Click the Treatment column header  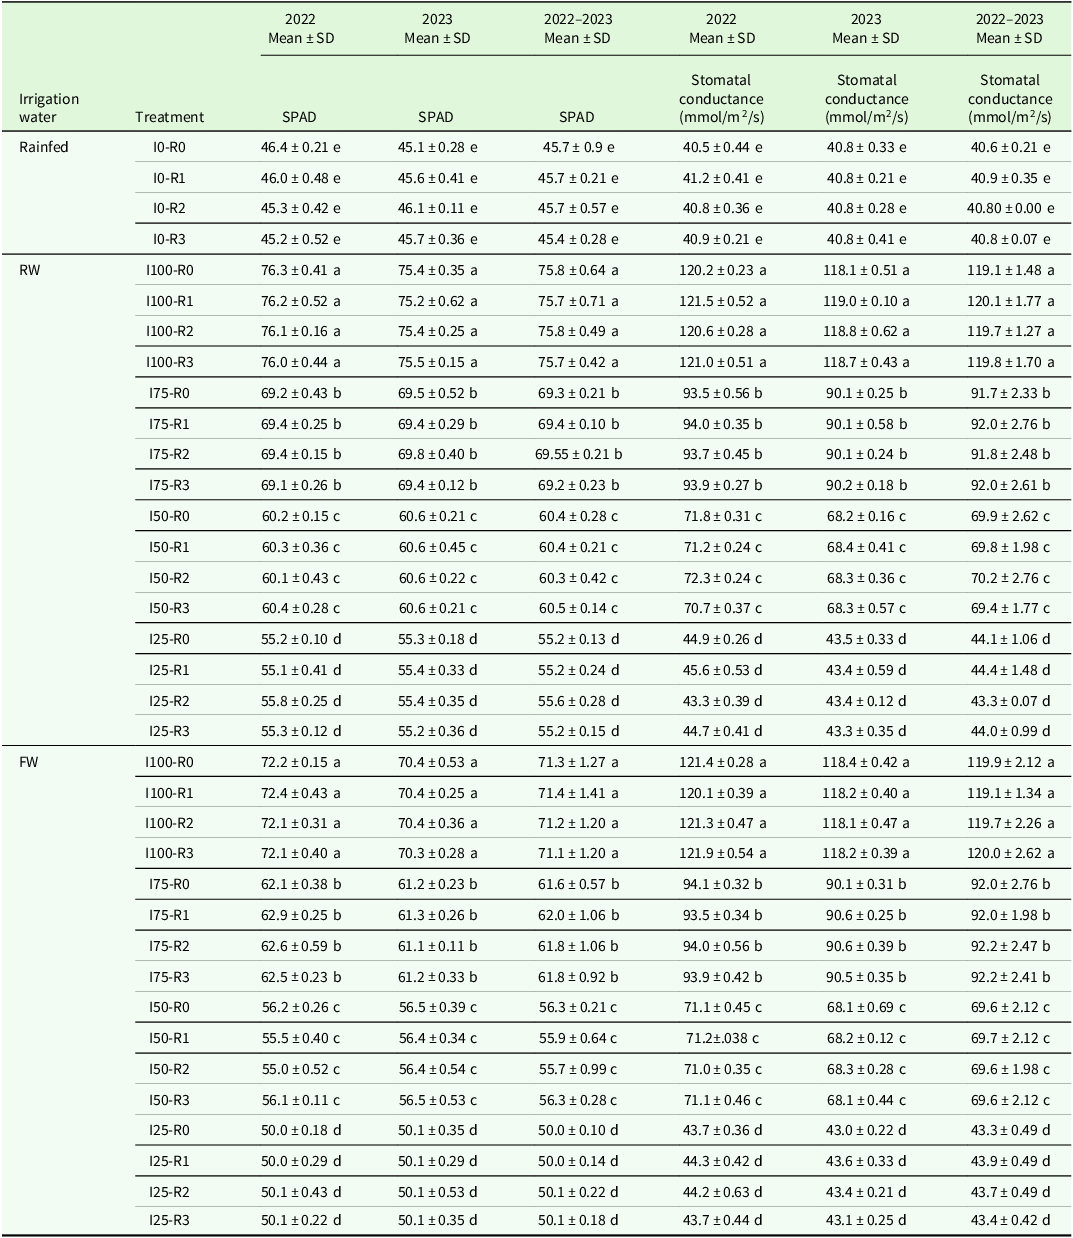169,117
